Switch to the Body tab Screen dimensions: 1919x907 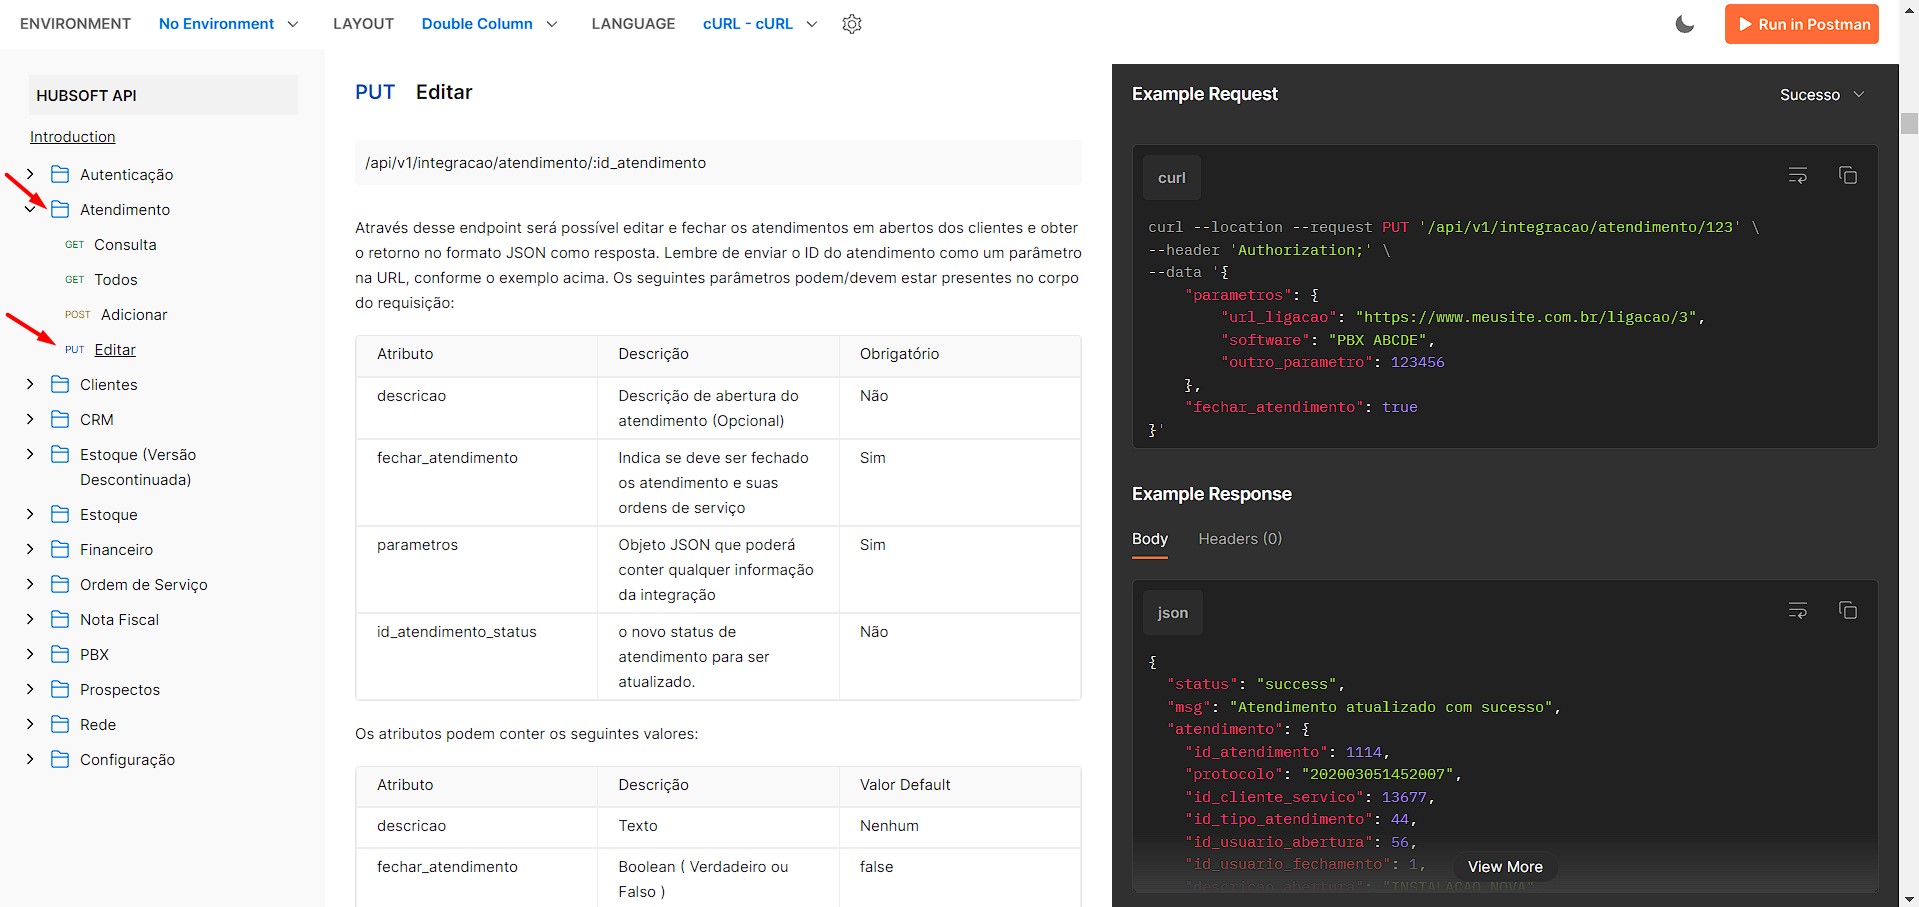click(x=1150, y=539)
